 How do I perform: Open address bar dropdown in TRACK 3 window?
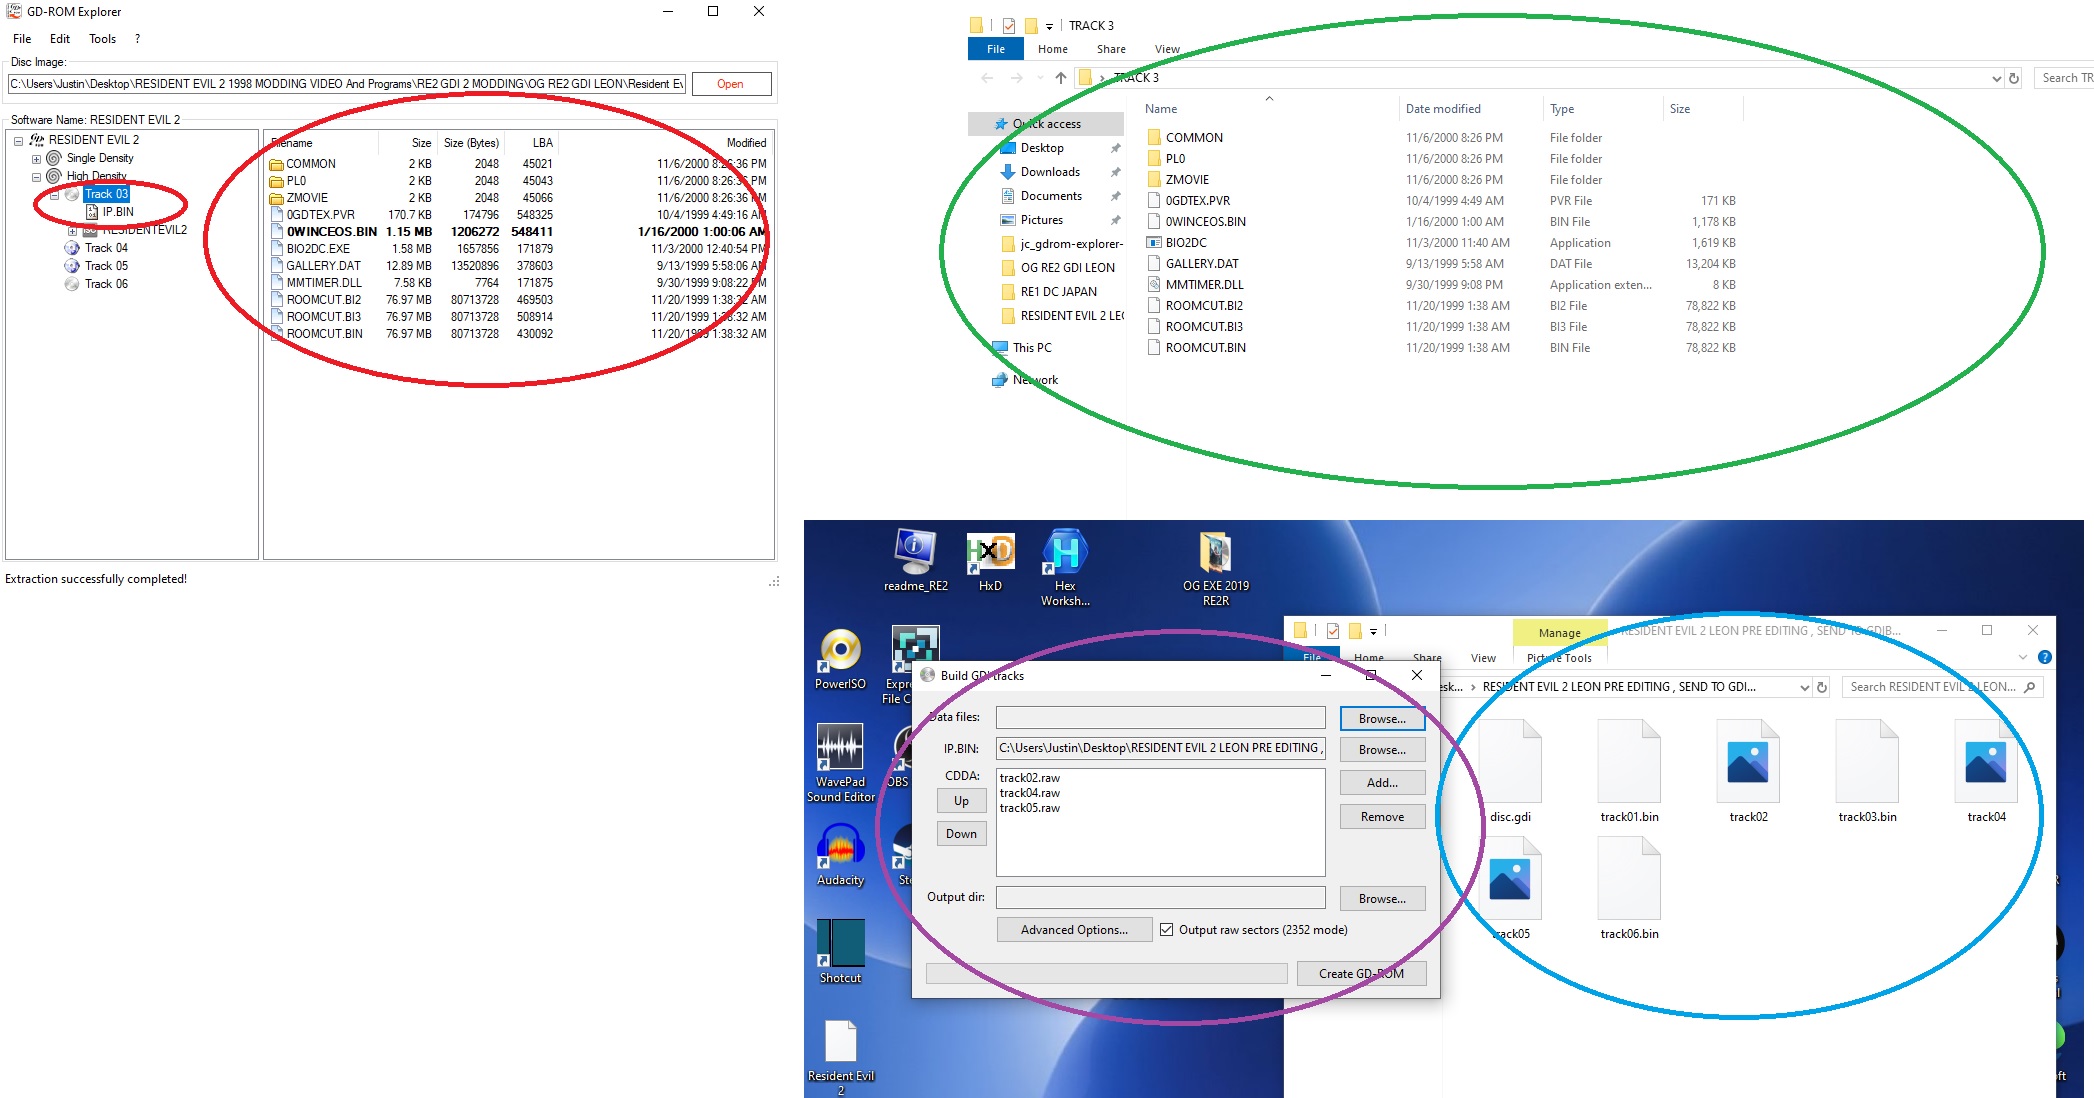point(1996,78)
